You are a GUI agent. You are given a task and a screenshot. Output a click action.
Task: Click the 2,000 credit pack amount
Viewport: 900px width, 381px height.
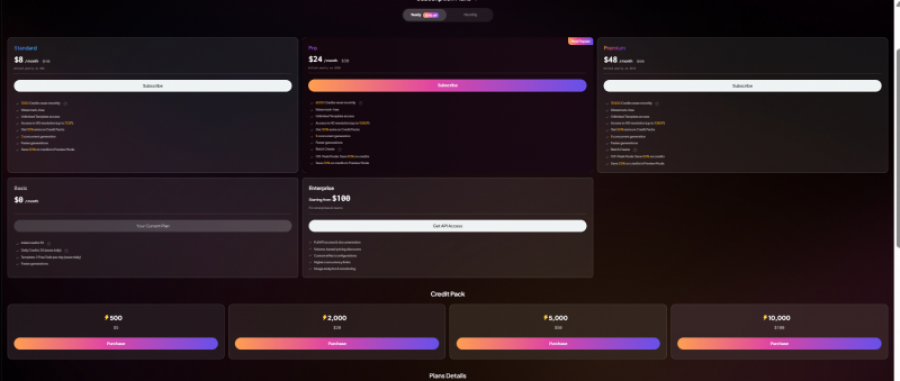(337, 318)
